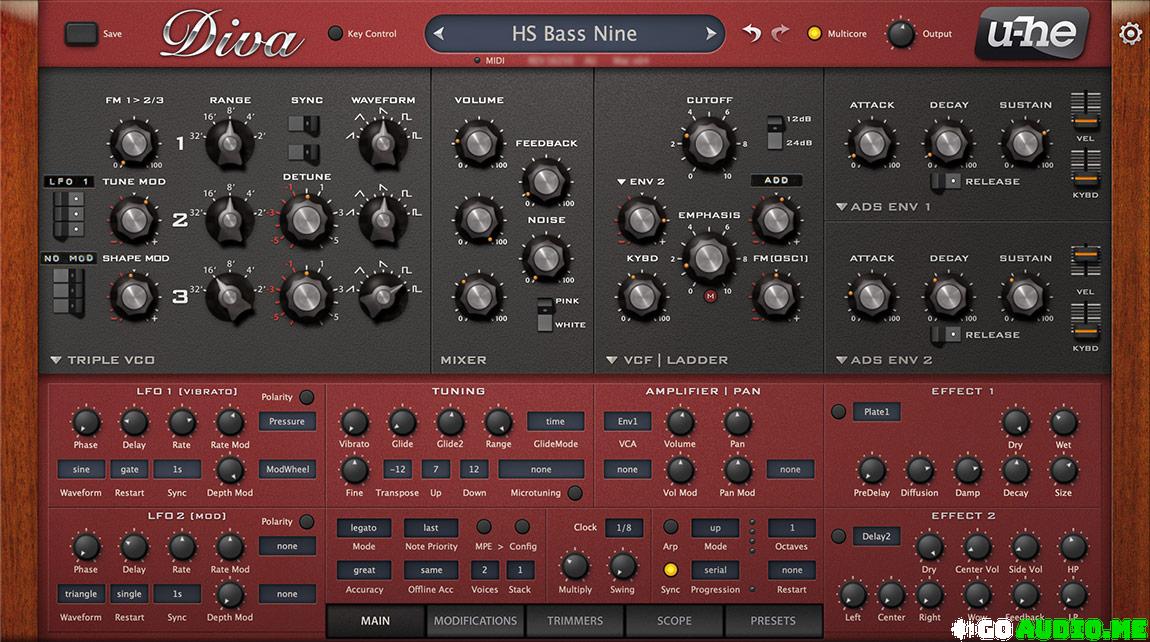Click the red M button under Emphasis
1150x642 pixels.
[x=710, y=296]
